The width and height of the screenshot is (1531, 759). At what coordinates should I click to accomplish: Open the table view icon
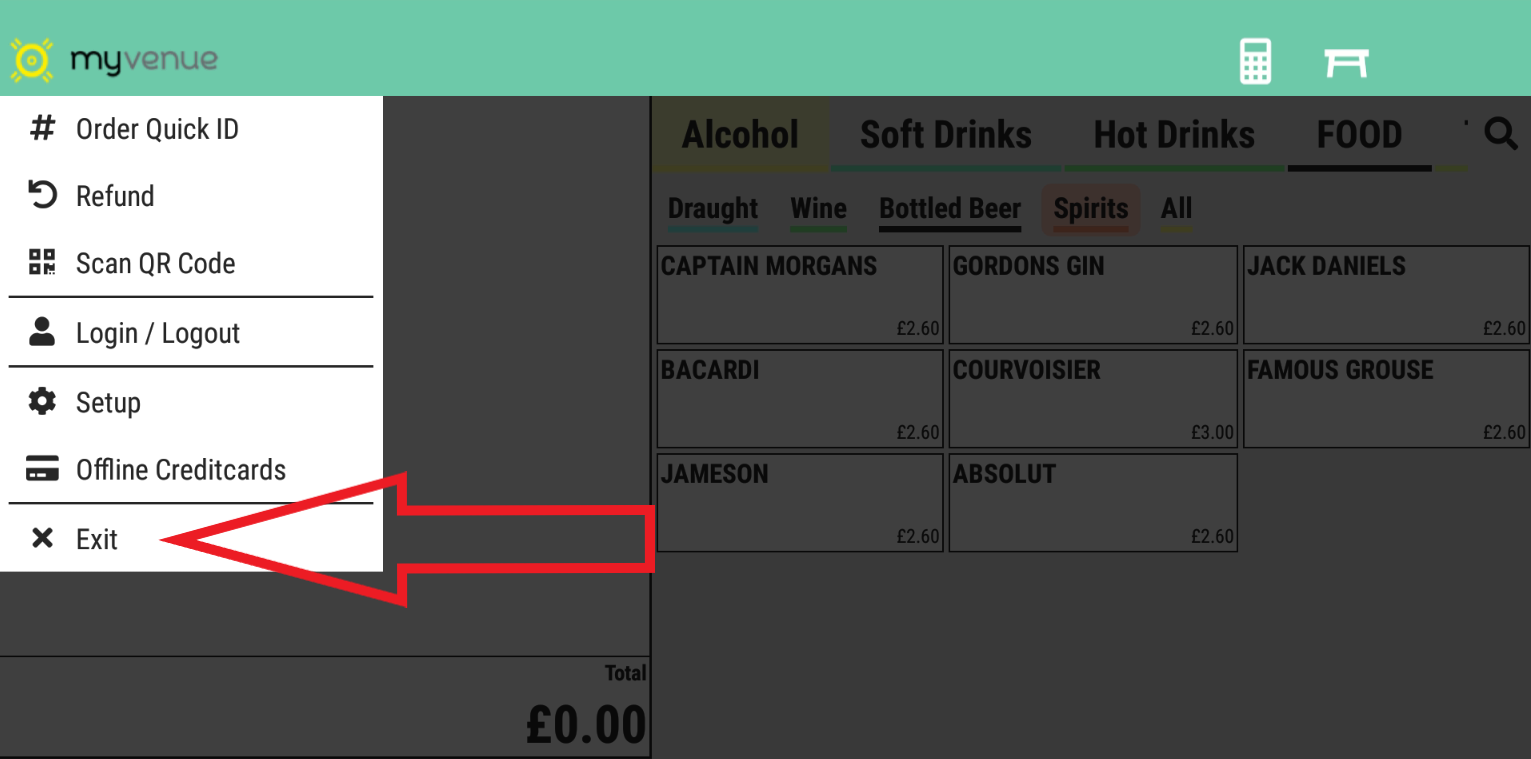tap(1346, 62)
